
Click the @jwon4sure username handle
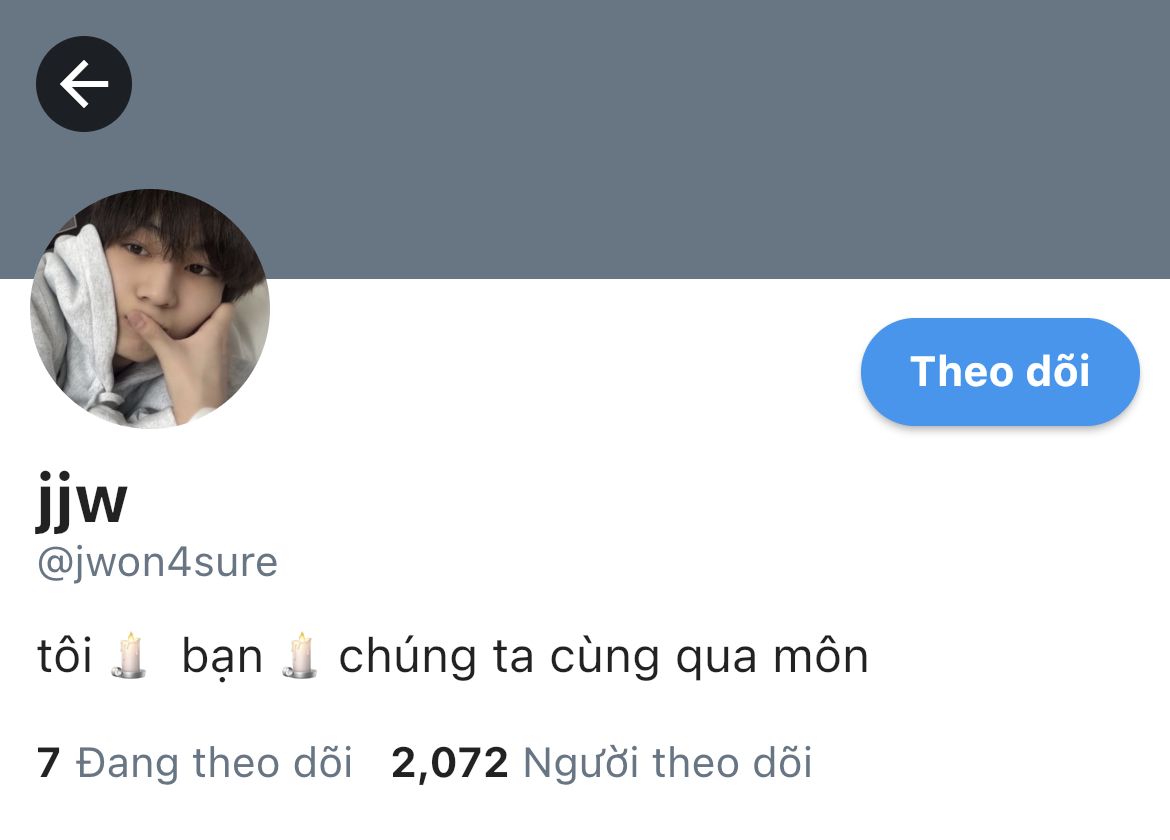(157, 562)
